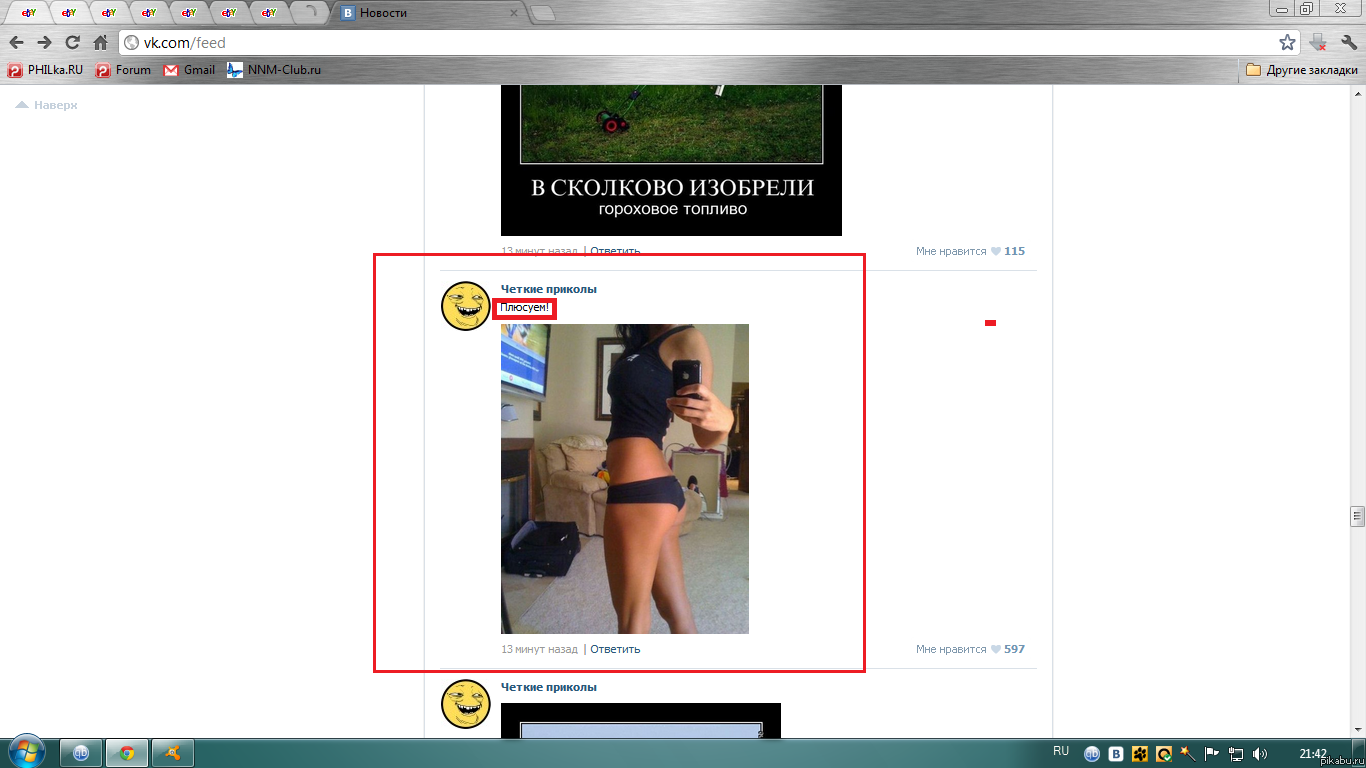1366x768 pixels.
Task: Click the 13 минут назад timestamp above Ответить 597
Action: click(x=539, y=649)
